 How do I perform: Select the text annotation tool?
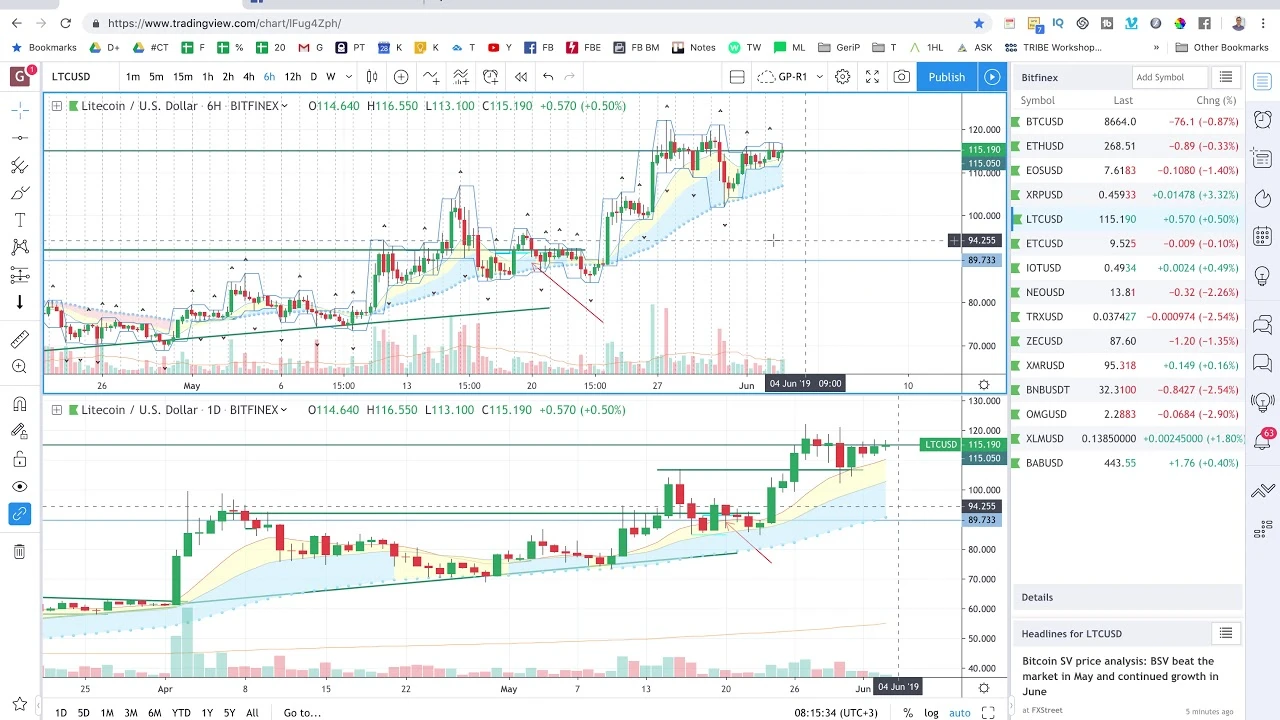click(19, 220)
